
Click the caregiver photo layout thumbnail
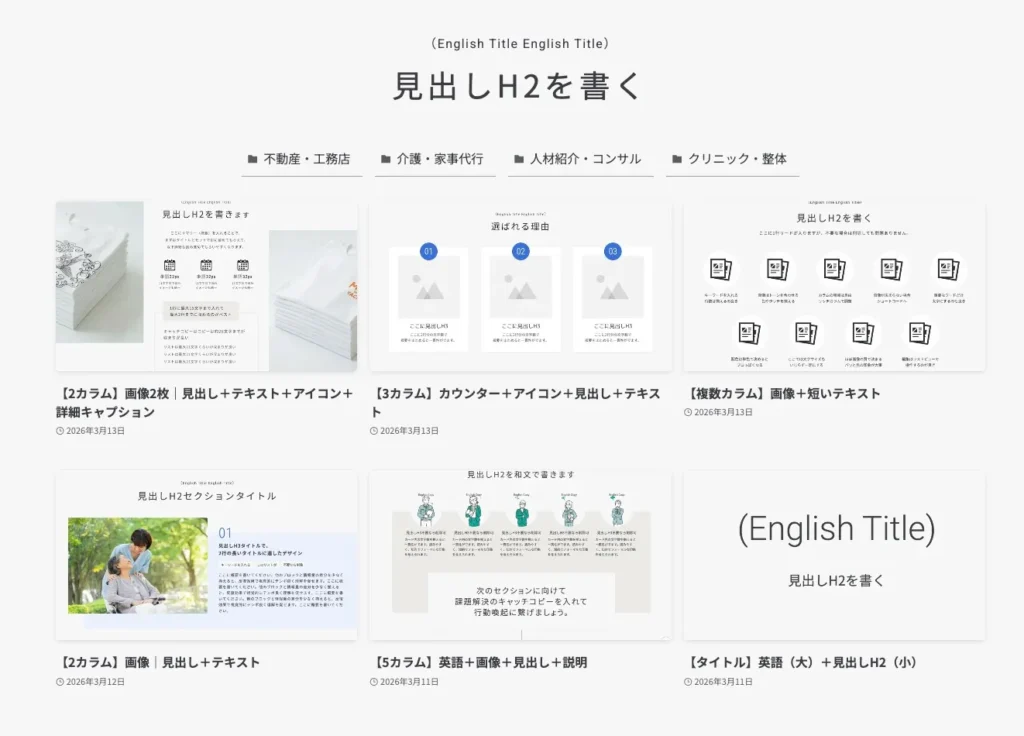pos(206,554)
